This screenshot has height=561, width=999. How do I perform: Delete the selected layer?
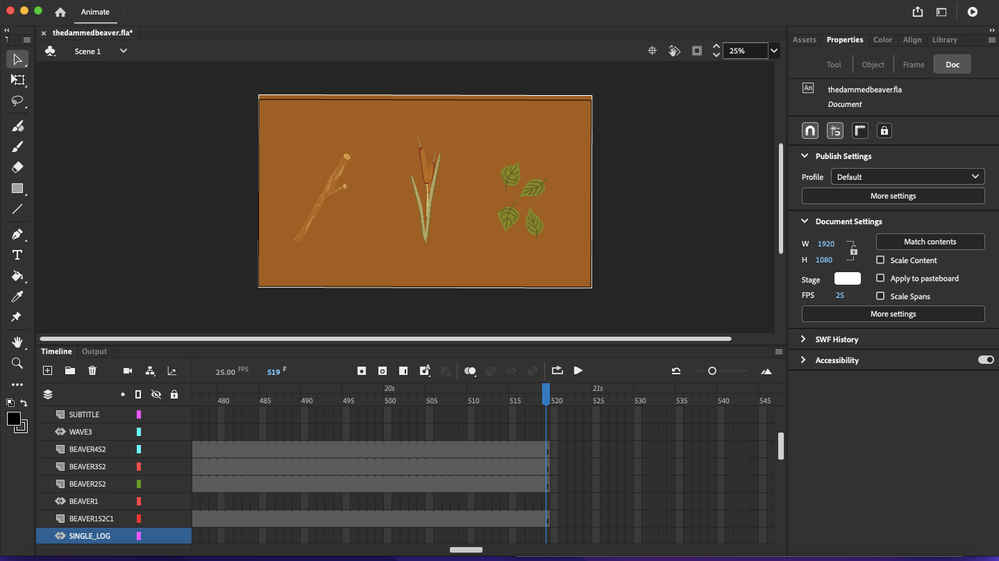tap(92, 371)
